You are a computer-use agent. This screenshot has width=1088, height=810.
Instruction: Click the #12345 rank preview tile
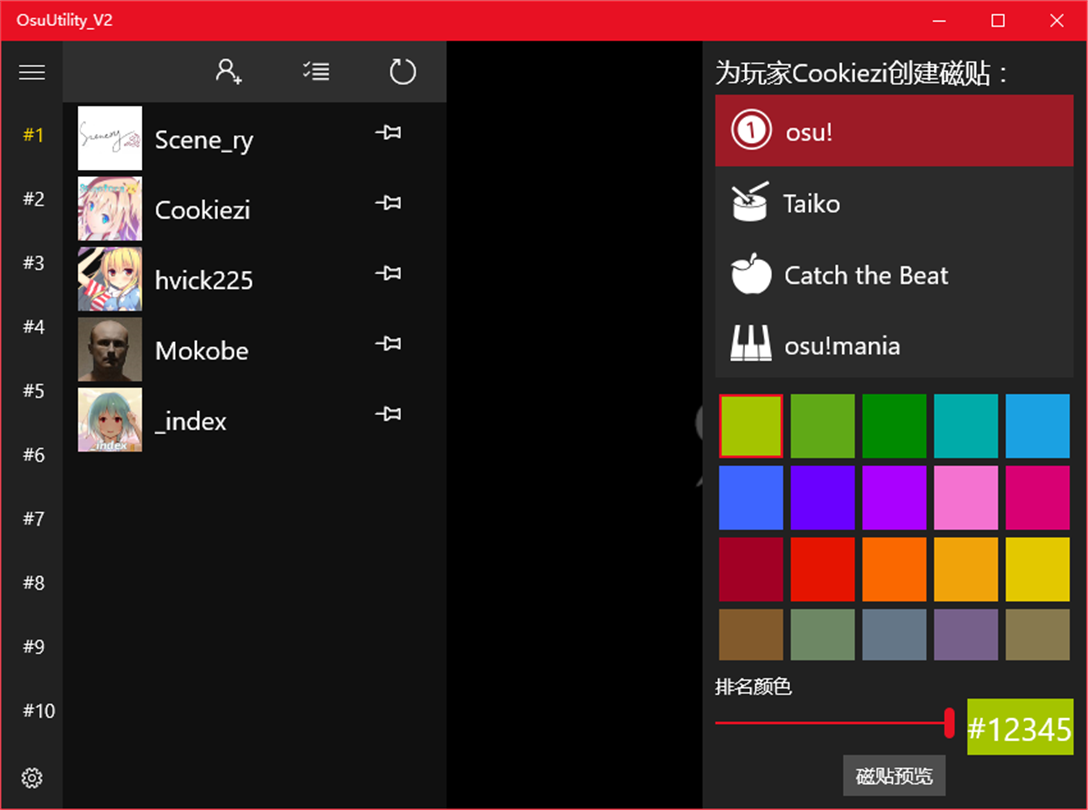pos(1020,727)
